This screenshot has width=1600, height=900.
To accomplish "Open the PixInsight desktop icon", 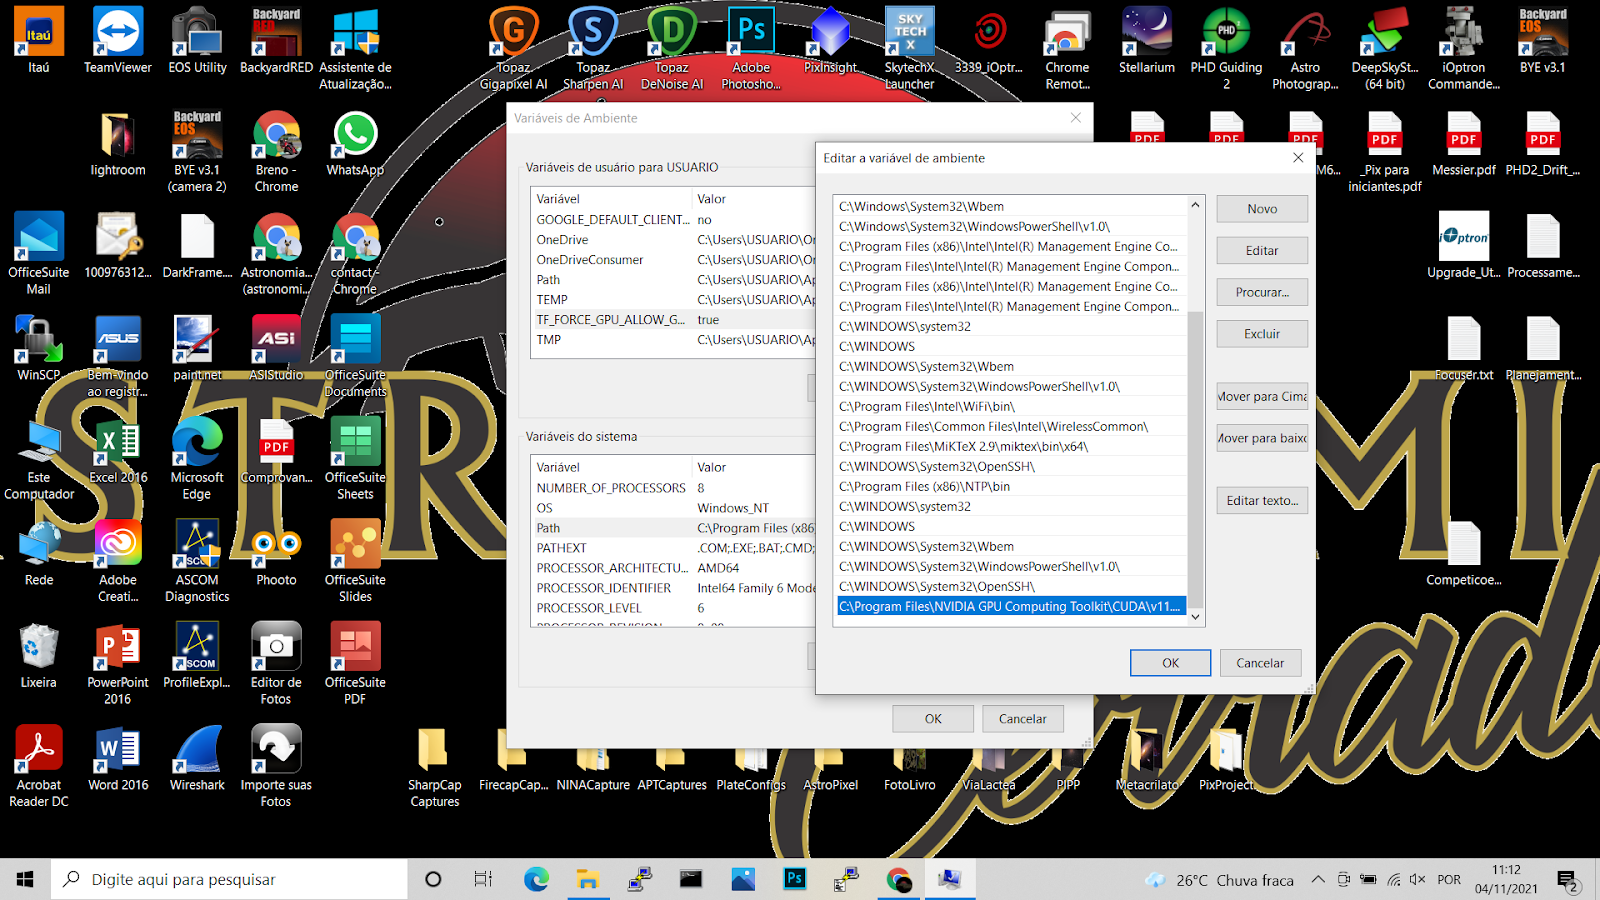I will (x=830, y=41).
